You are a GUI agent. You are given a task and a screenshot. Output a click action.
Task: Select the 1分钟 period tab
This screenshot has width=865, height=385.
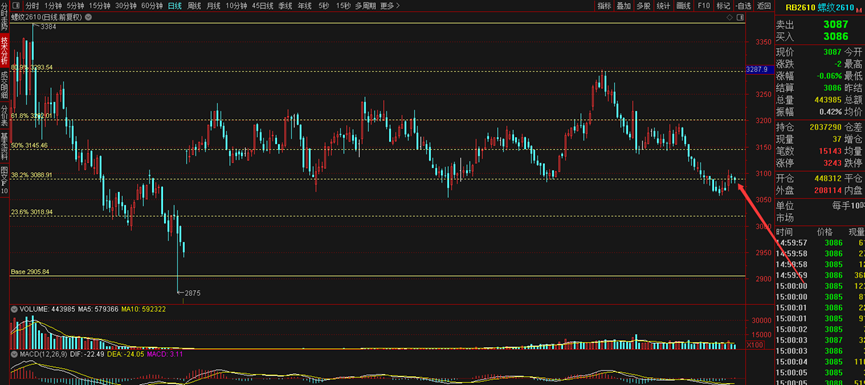54,6
